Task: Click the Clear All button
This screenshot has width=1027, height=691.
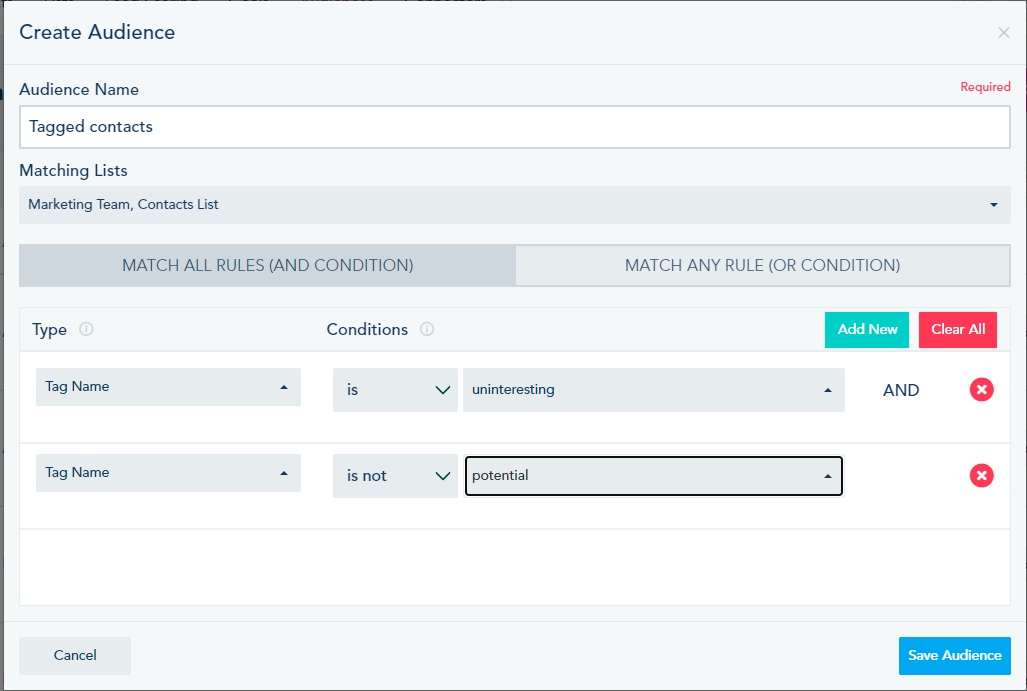Action: point(958,329)
